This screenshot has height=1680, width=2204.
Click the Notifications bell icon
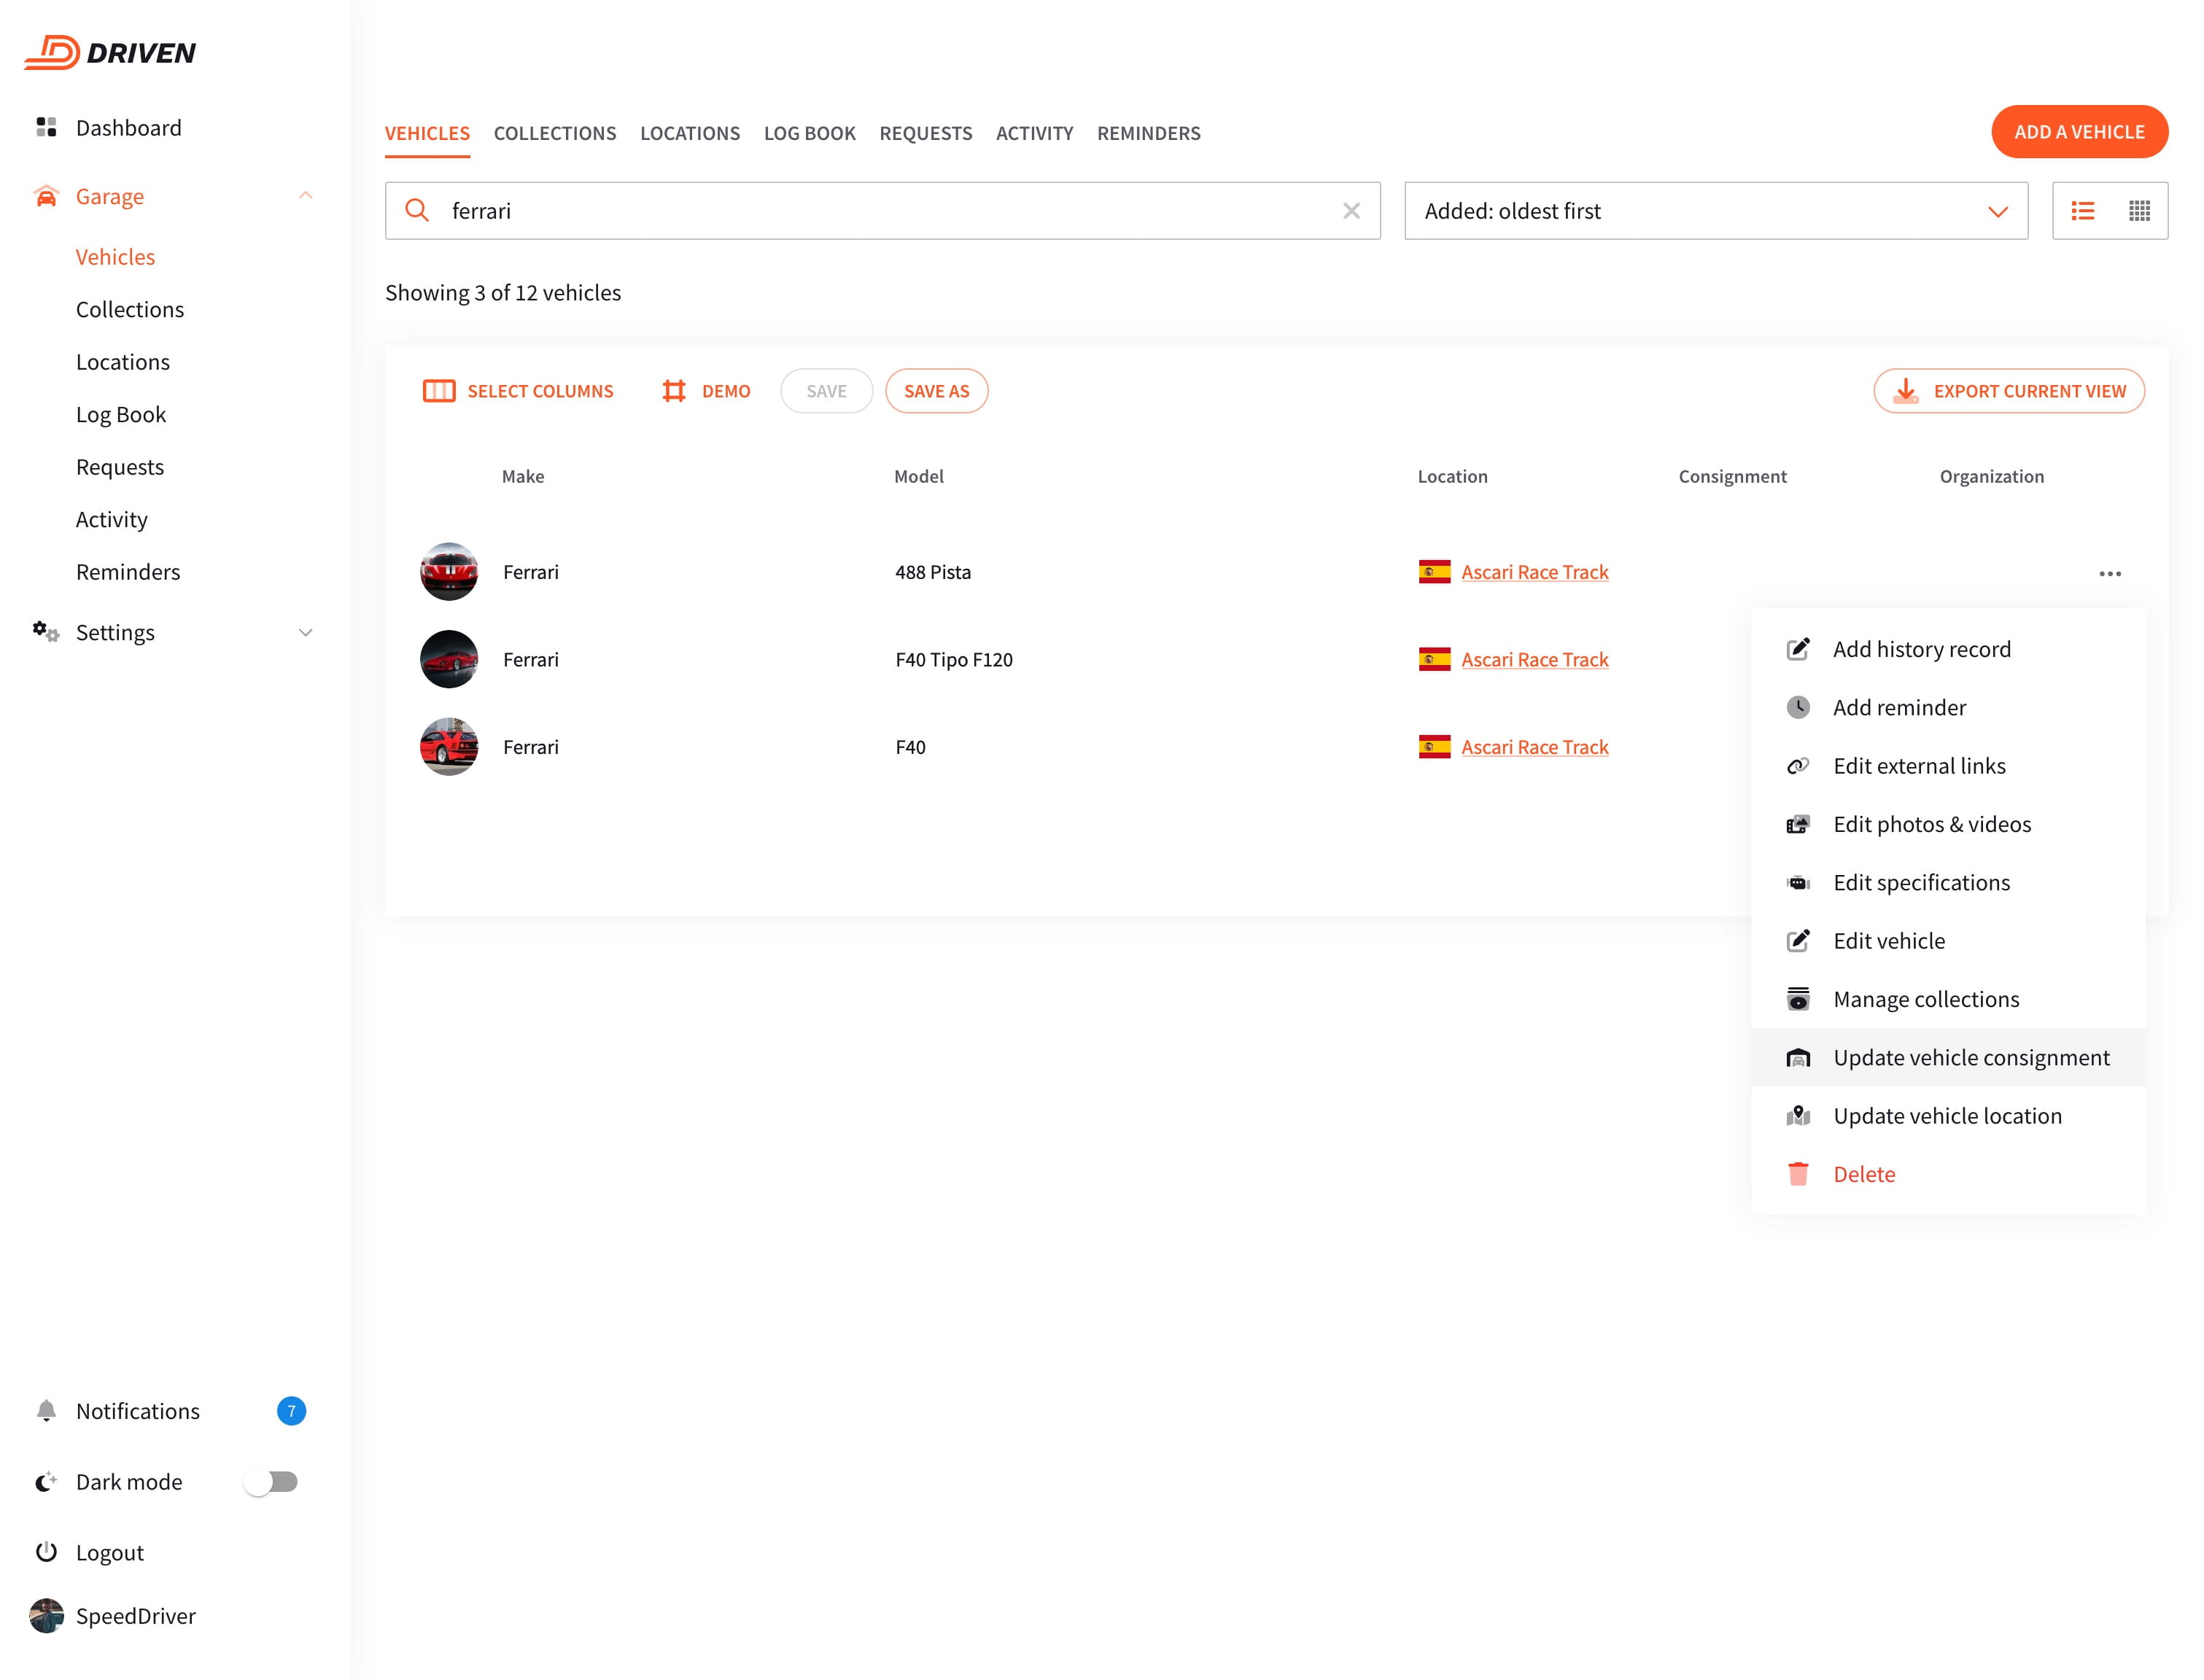(x=46, y=1410)
